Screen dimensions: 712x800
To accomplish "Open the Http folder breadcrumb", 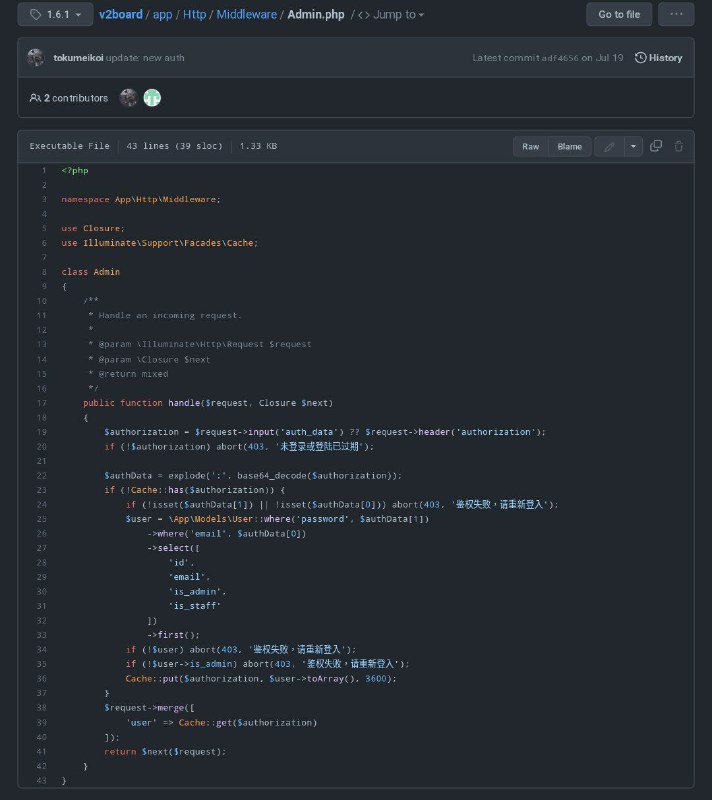I will (x=194, y=15).
